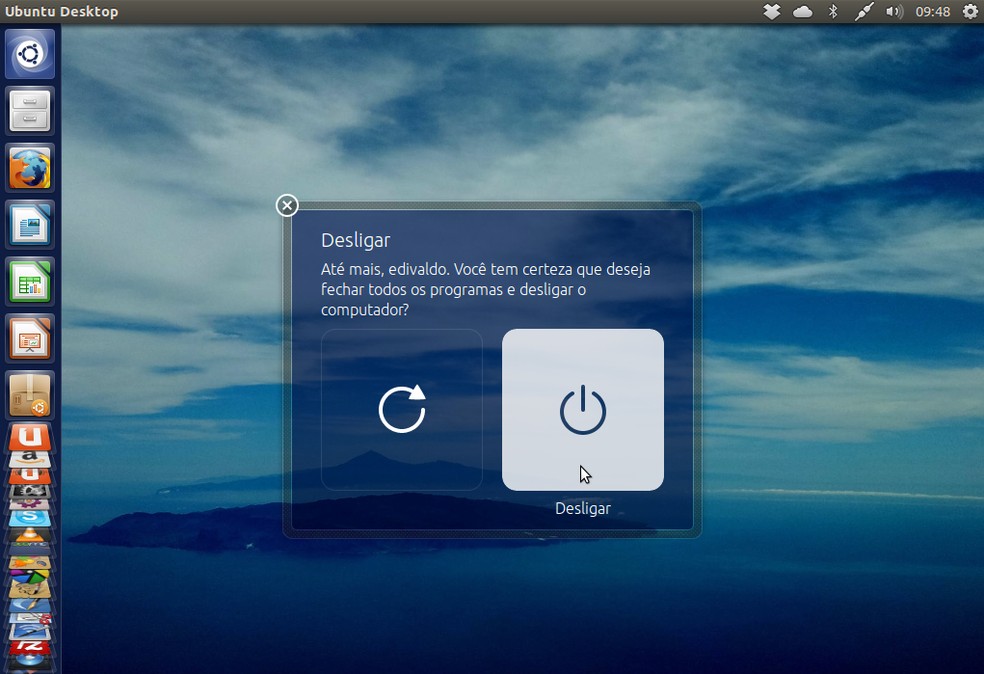984x674 pixels.
Task: Launch LibreOffice Writer
Action: click(x=29, y=225)
